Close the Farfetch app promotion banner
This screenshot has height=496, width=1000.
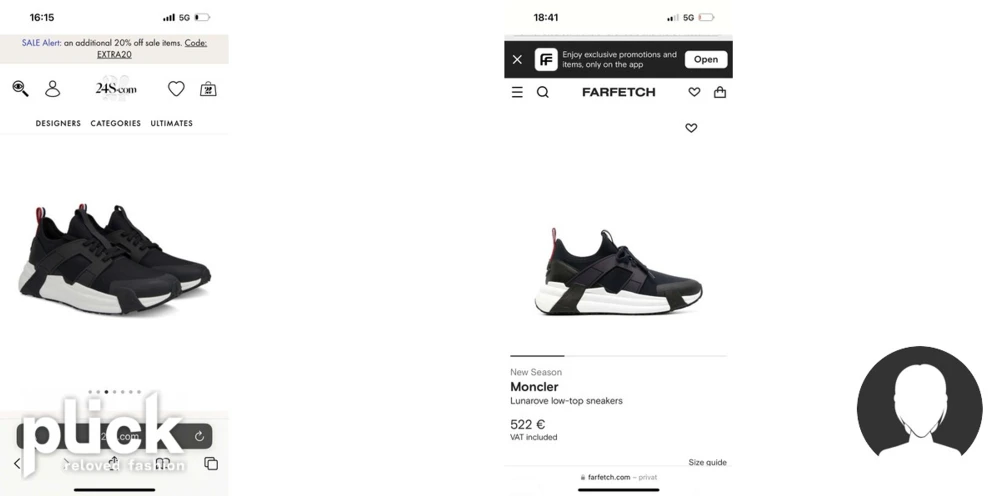[x=517, y=59]
